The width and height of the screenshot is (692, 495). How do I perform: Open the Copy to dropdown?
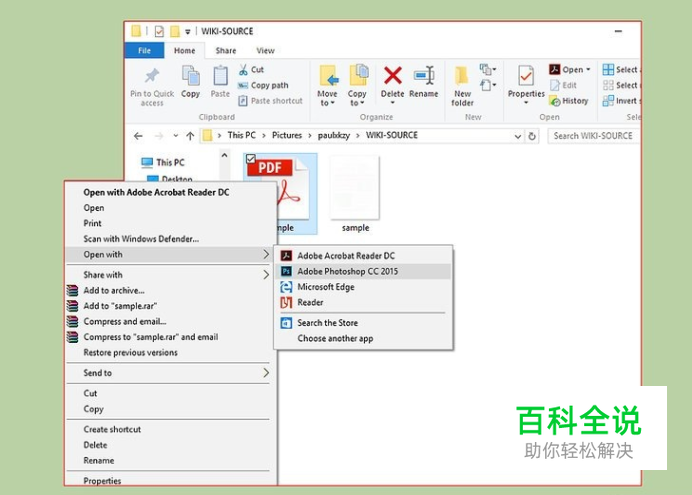point(357,98)
